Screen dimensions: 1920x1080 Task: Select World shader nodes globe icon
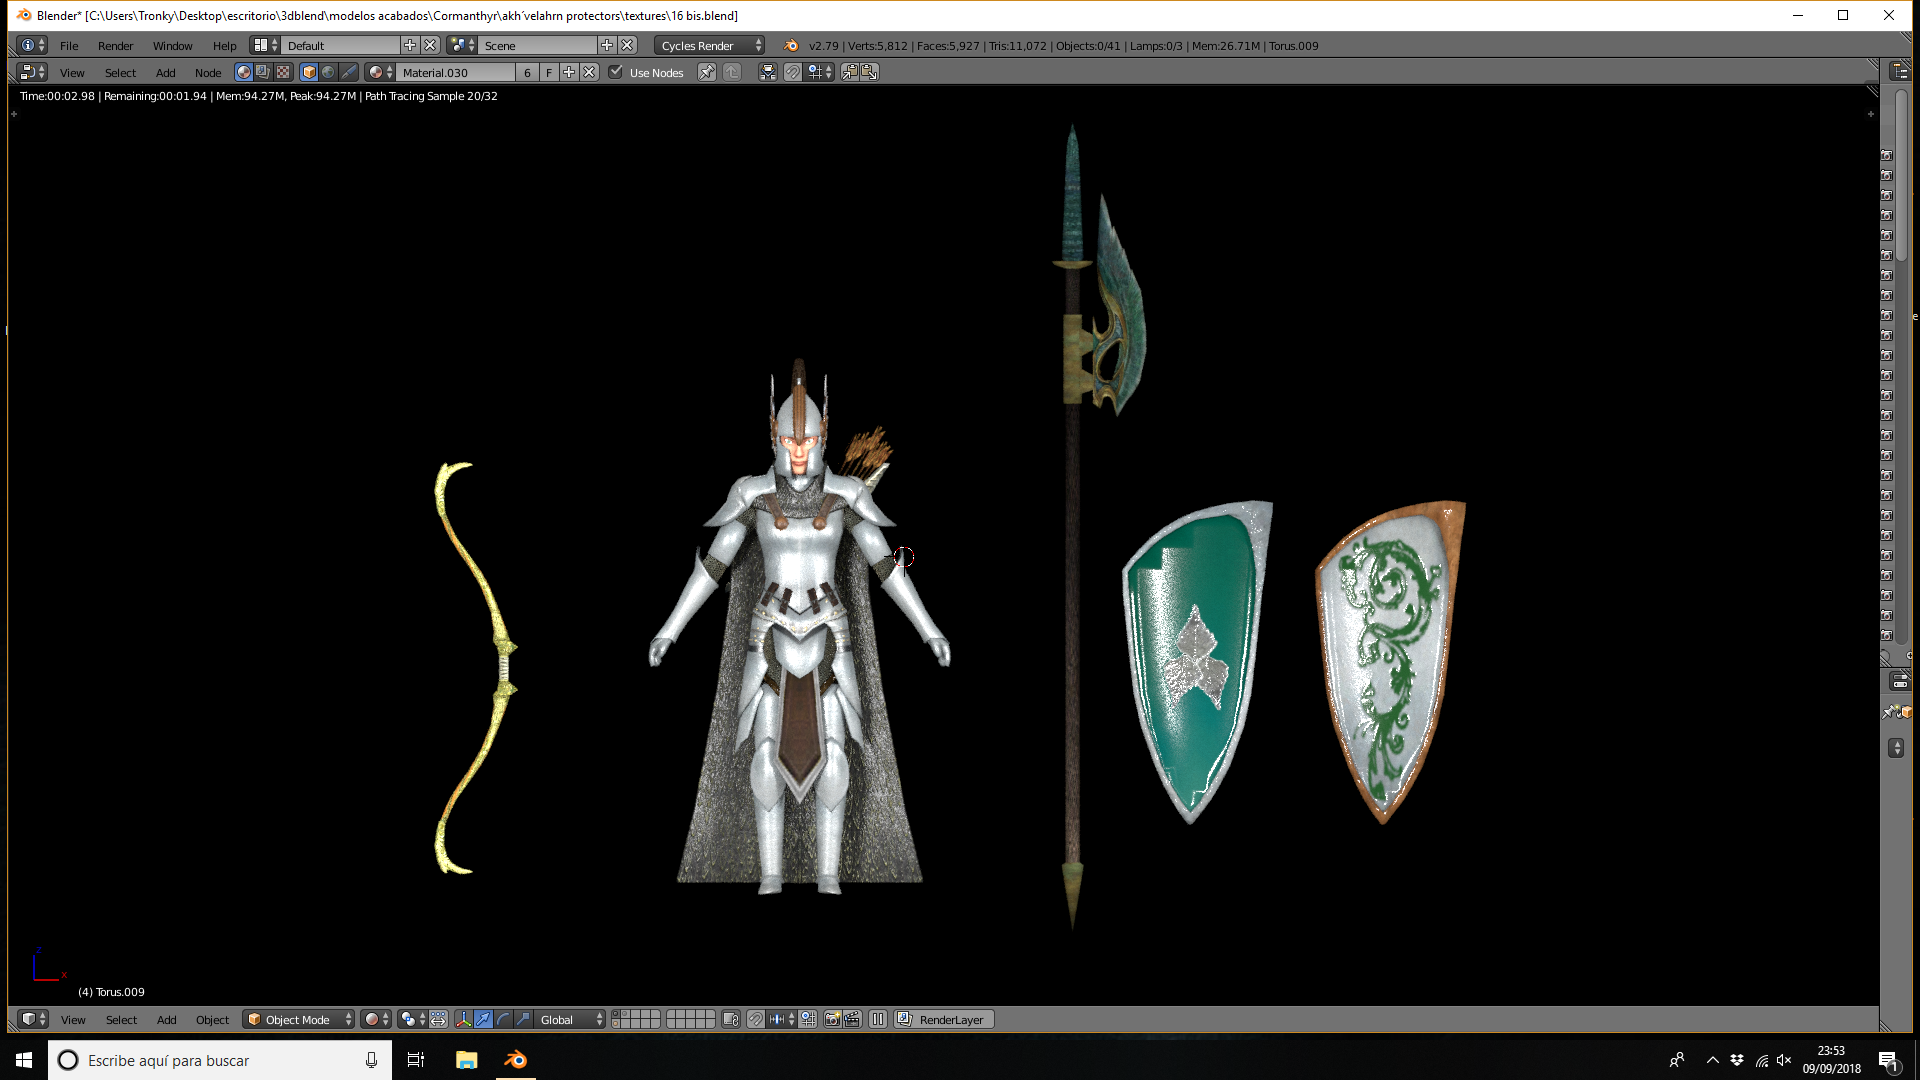pyautogui.click(x=328, y=72)
